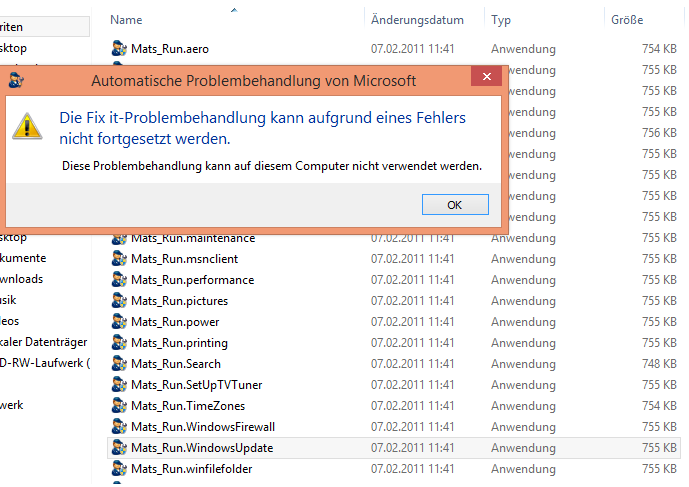Select the file name Mats_Run.power
Image resolution: width=689 pixels, height=487 pixels.
pos(175,322)
